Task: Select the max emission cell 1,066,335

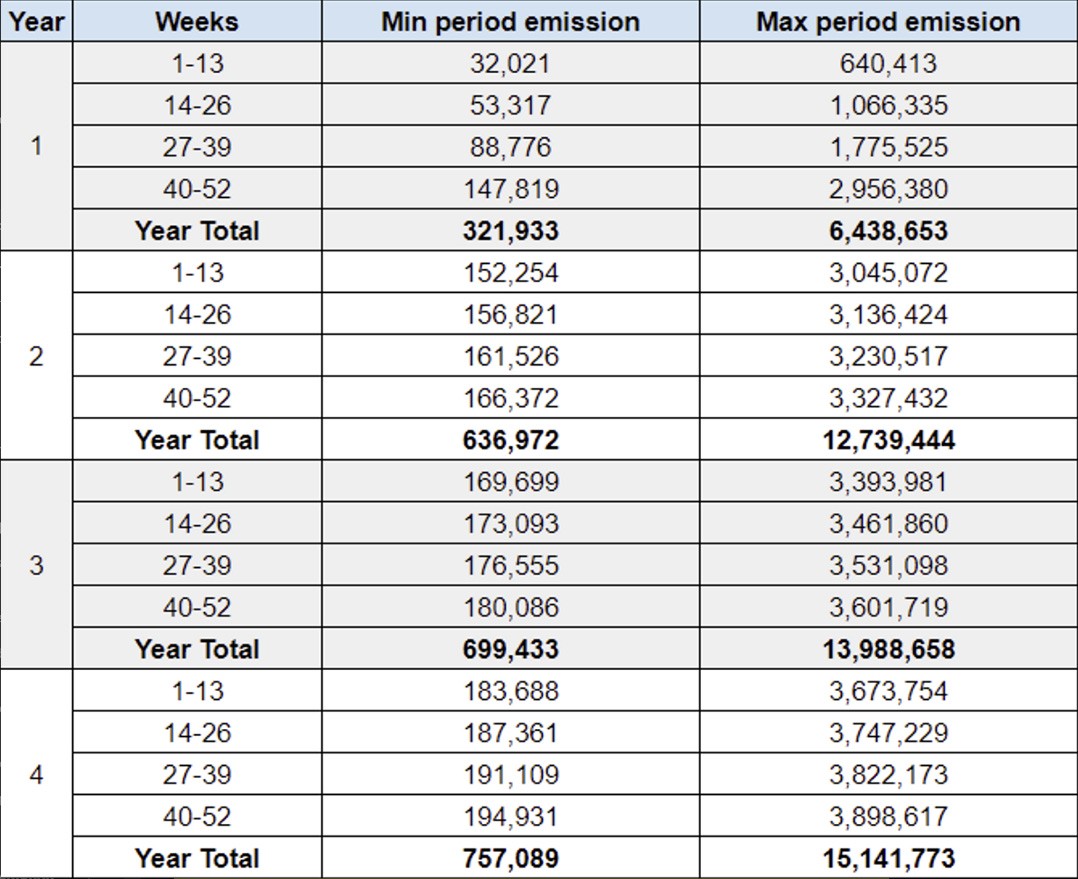Action: pyautogui.click(x=888, y=106)
